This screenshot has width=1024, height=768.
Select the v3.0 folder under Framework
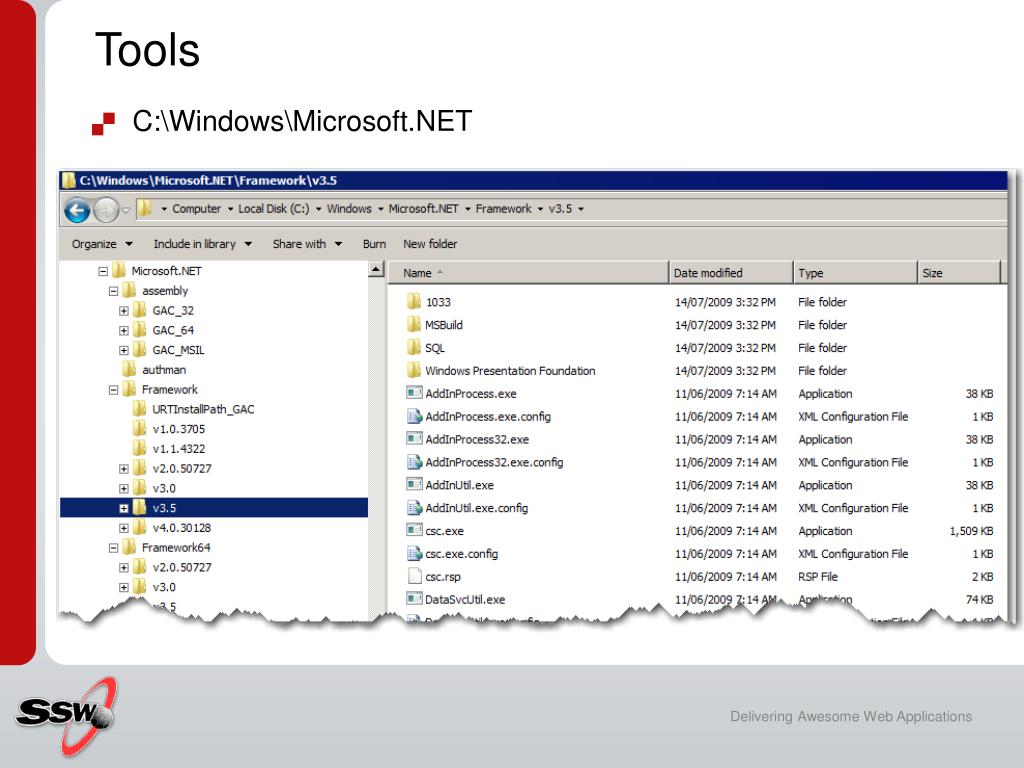pyautogui.click(x=164, y=488)
